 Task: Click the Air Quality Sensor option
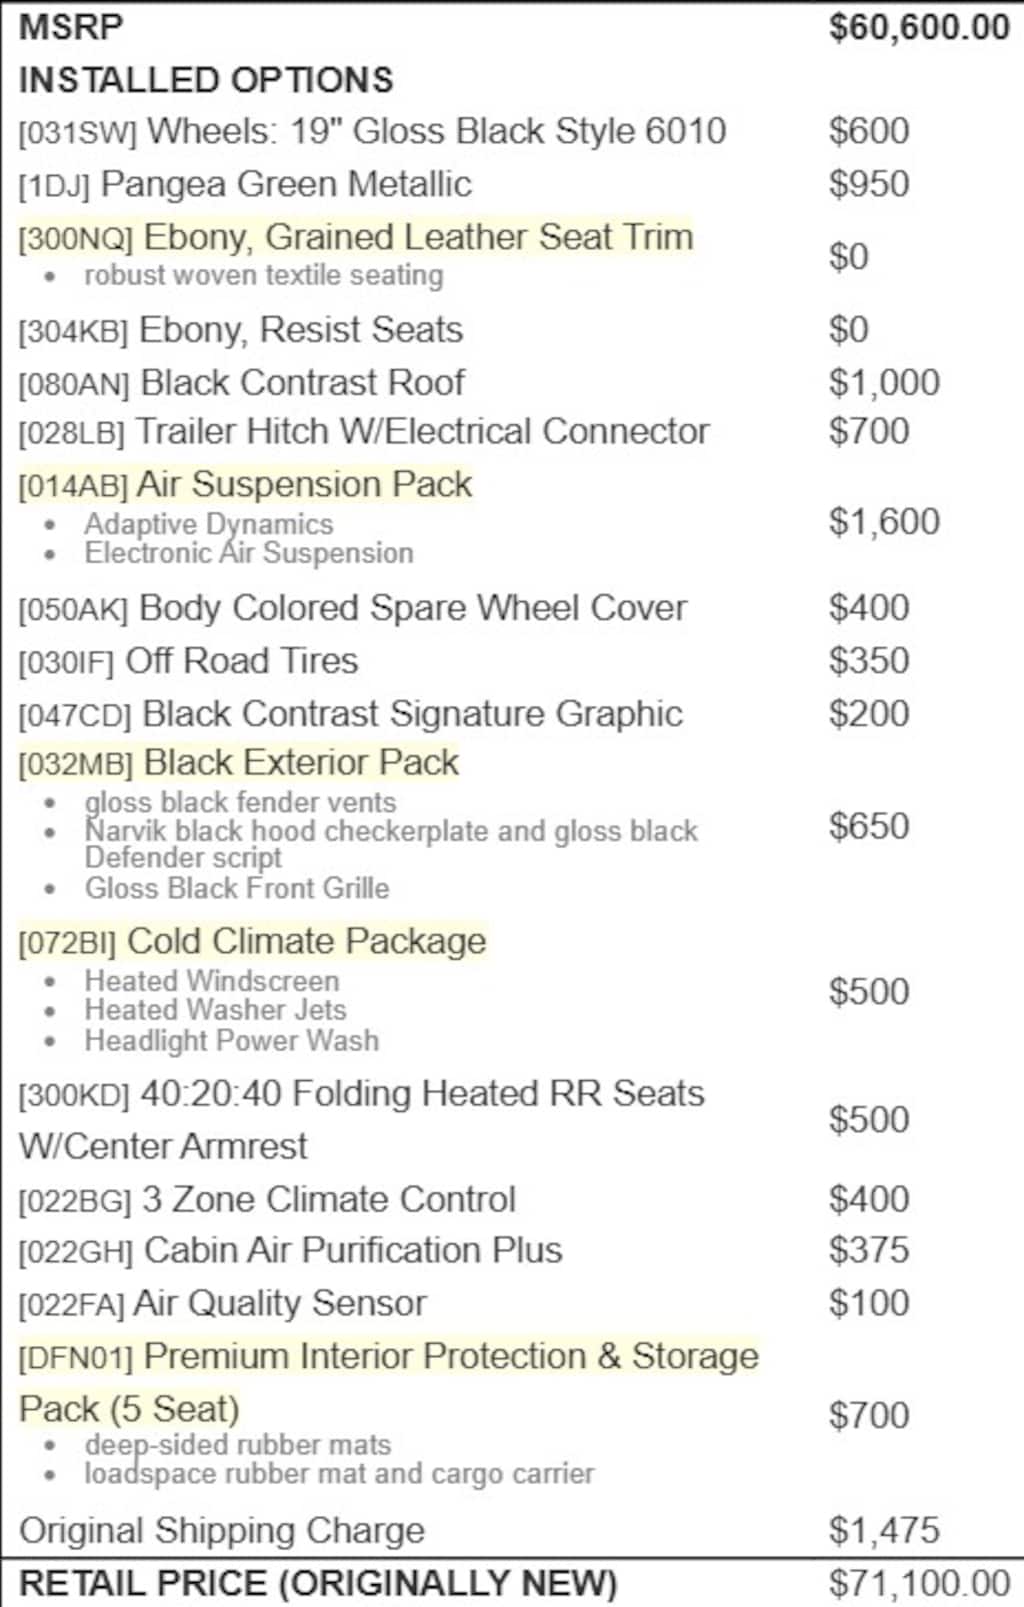click(279, 1303)
